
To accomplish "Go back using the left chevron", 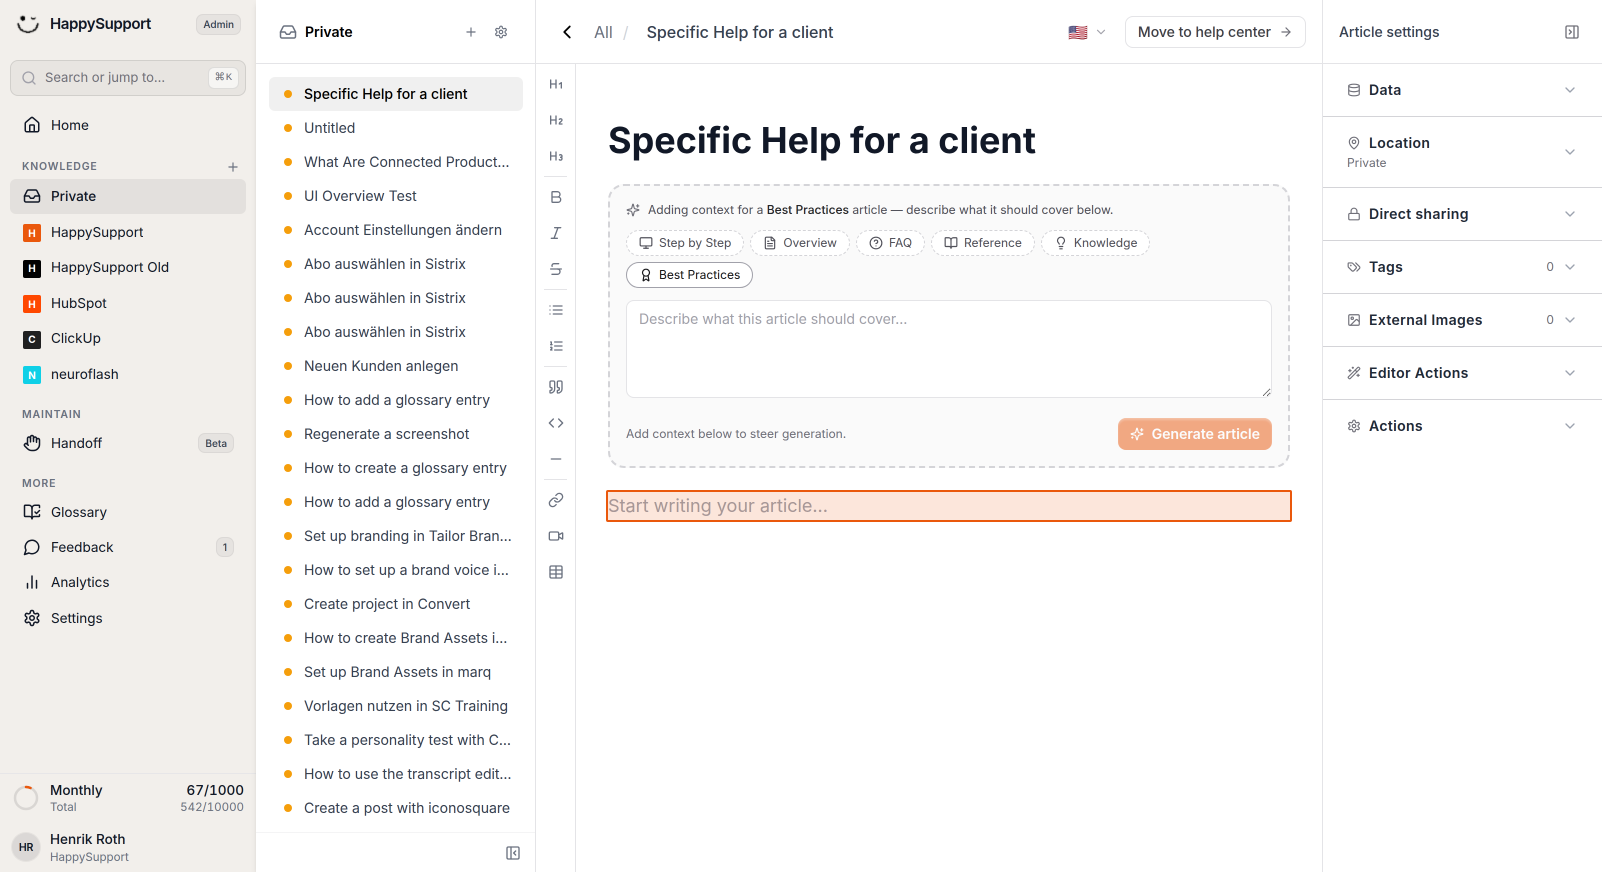I will [567, 32].
